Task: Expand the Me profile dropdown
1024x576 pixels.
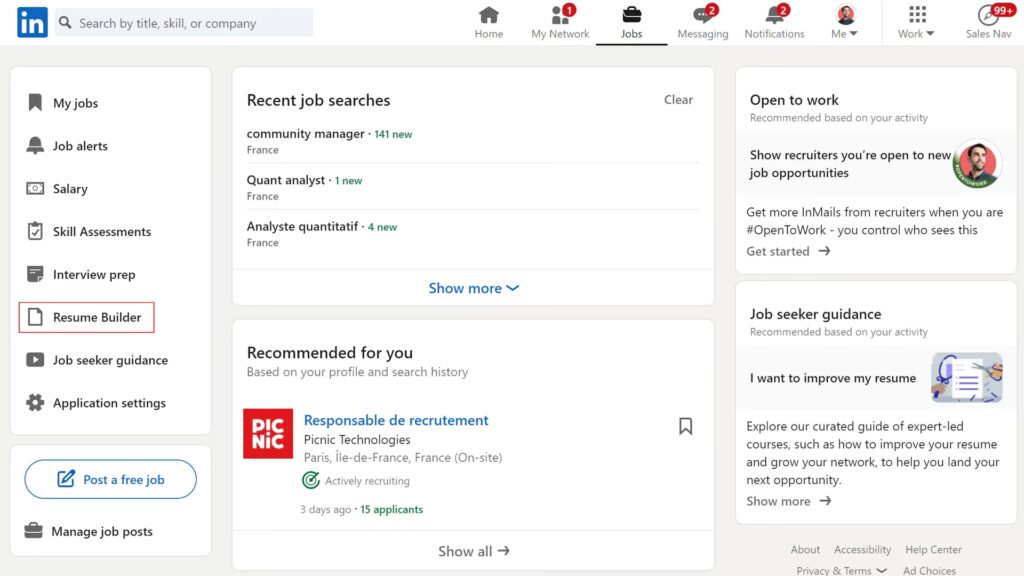Action: [845, 23]
